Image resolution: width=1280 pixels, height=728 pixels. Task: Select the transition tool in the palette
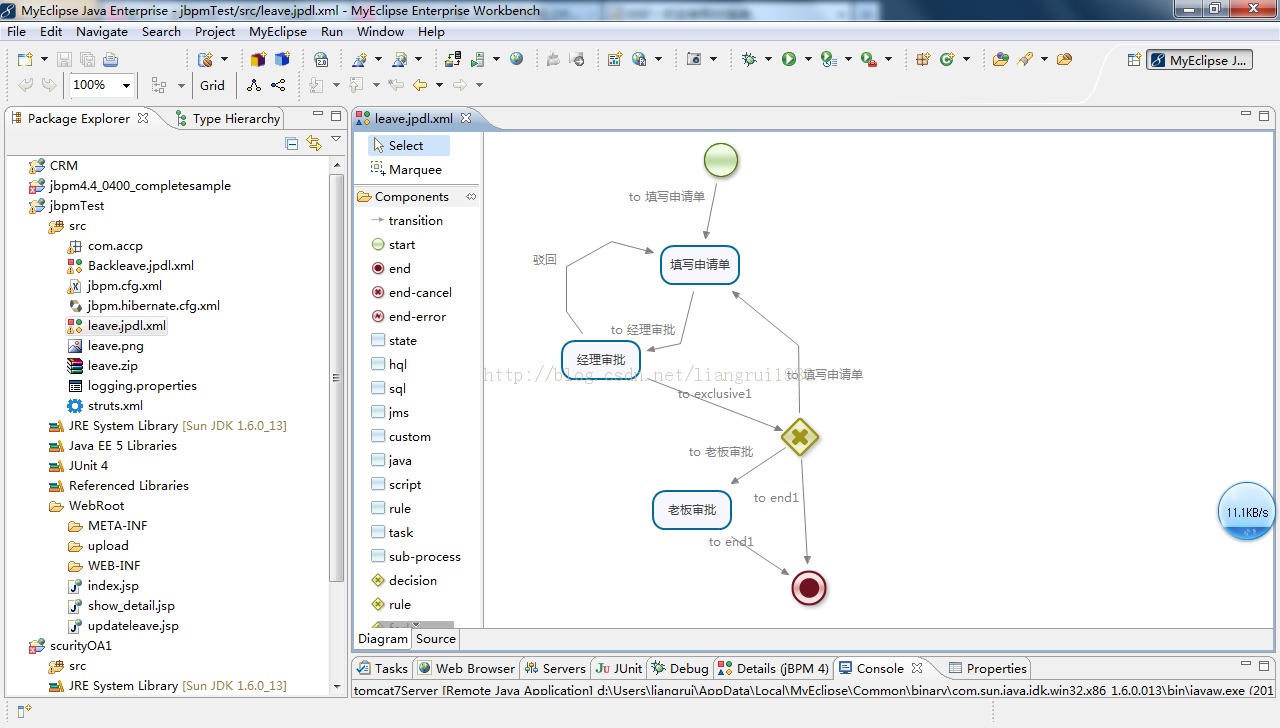[x=414, y=221]
